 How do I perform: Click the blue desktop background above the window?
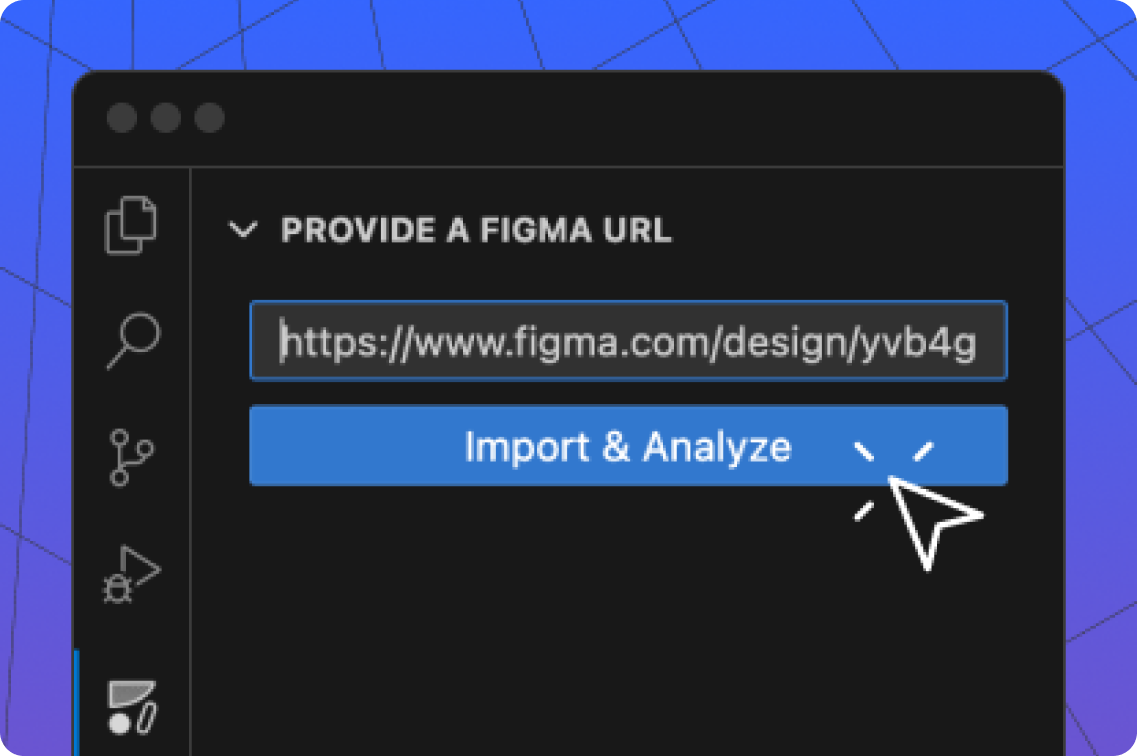click(568, 35)
